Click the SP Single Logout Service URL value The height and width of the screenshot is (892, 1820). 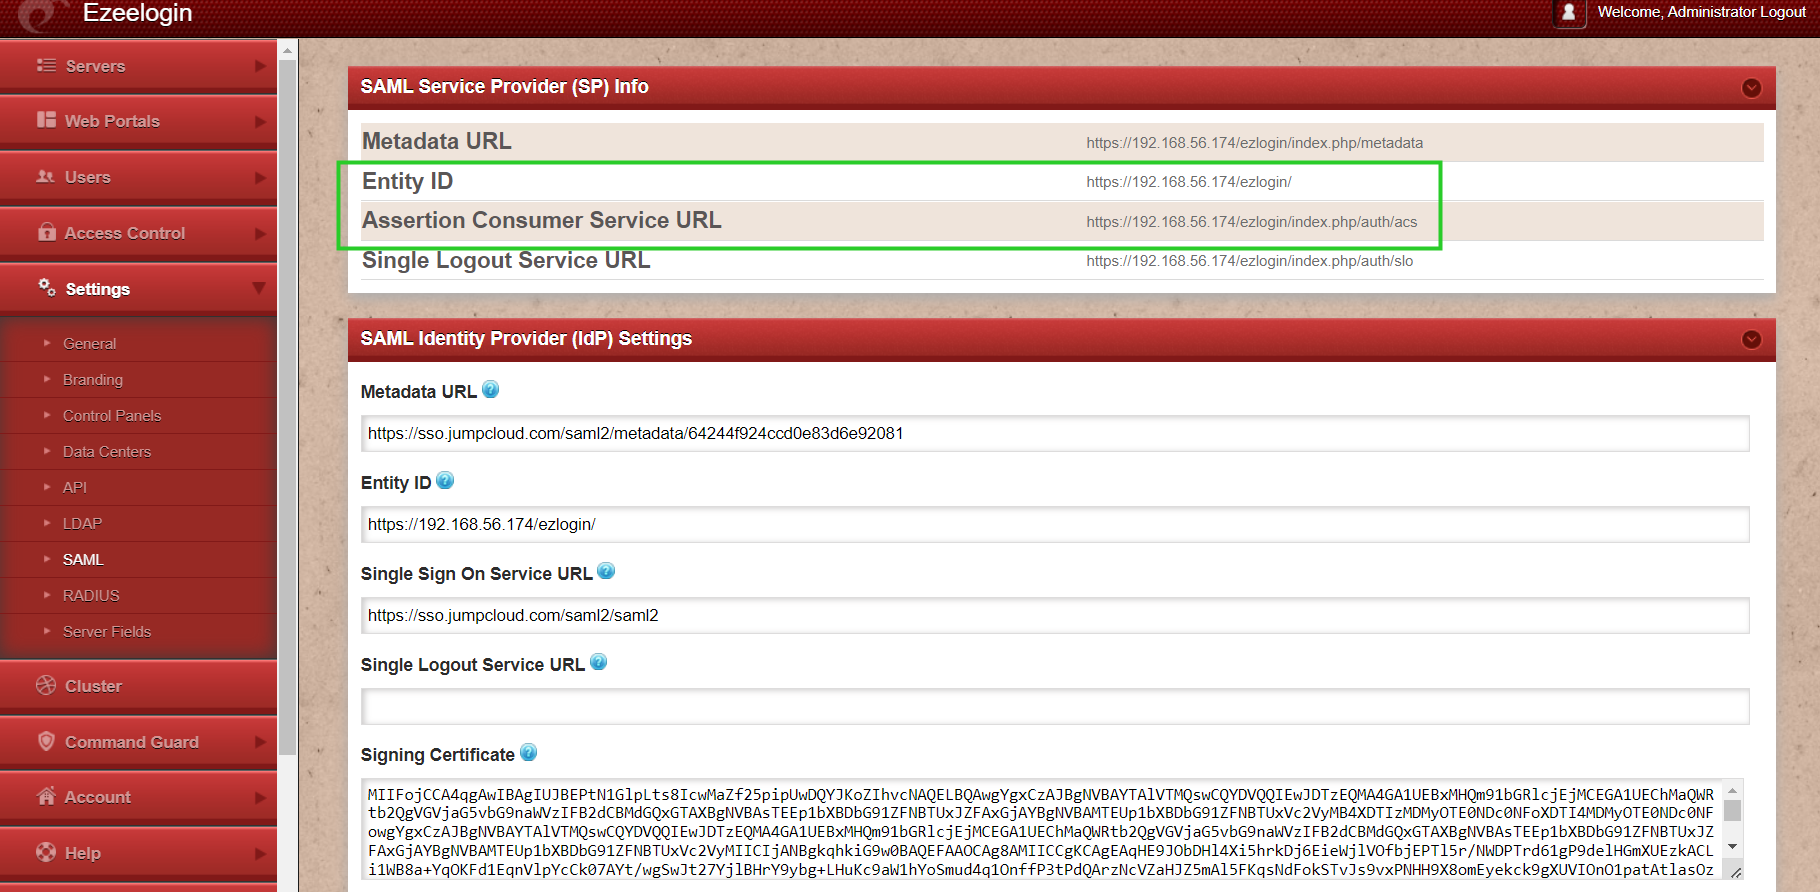[x=1249, y=261]
